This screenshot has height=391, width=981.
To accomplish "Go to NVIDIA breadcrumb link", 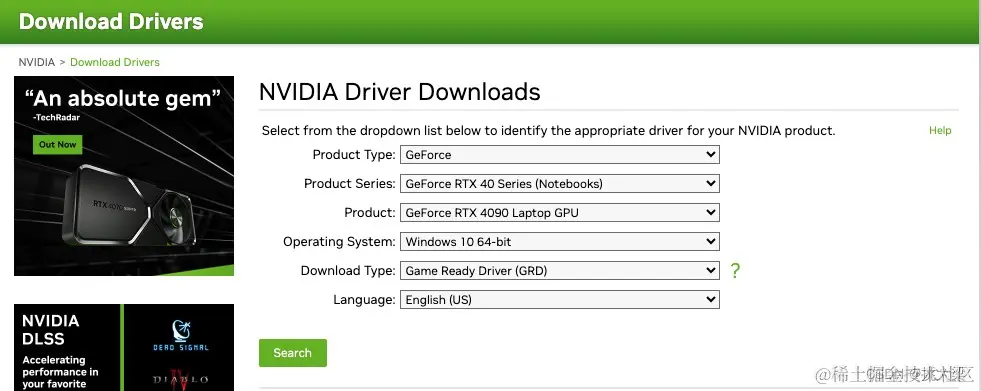I will point(36,62).
